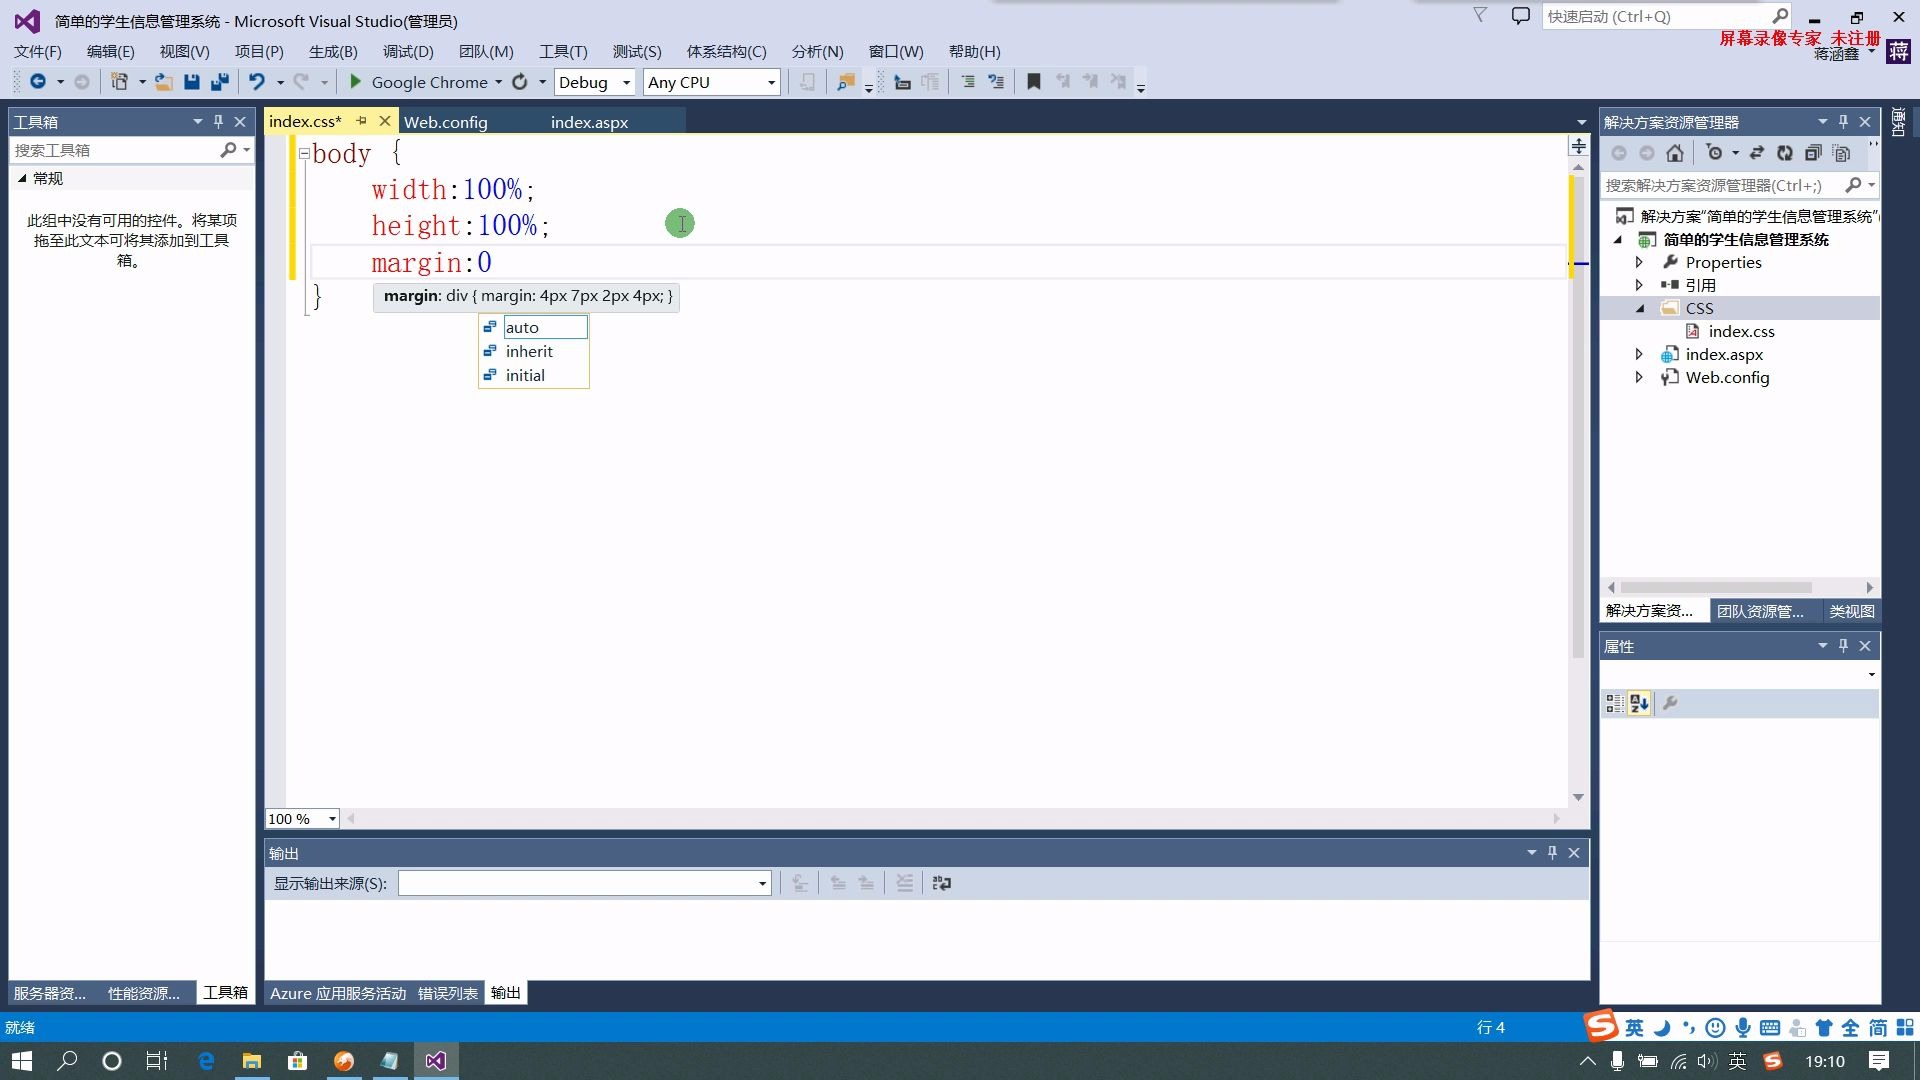Switch to the index.aspx editor tab
The height and width of the screenshot is (1080, 1920).
click(x=589, y=122)
